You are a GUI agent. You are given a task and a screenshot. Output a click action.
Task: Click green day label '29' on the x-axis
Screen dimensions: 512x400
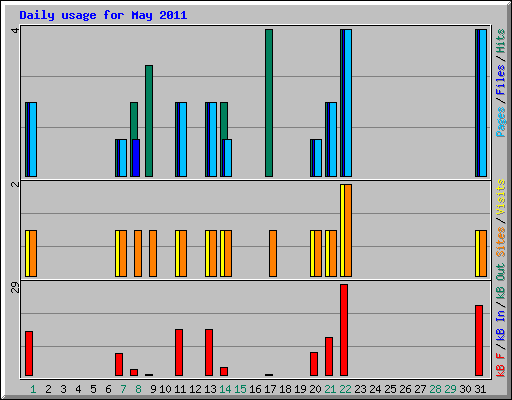coord(450,389)
